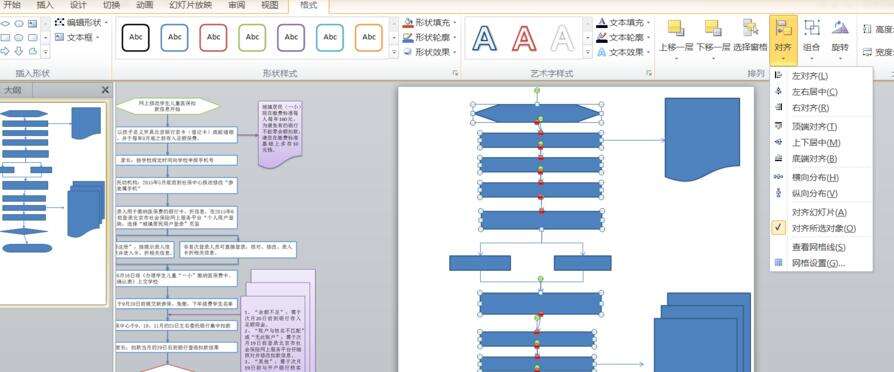The image size is (894, 372).
Task: Apply the blue outline WordArt A style
Action: click(x=485, y=38)
